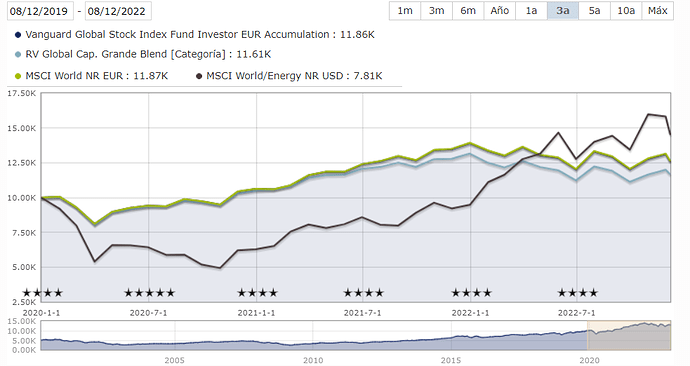Select the 3m time range button
690x366 pixels.
437,11
